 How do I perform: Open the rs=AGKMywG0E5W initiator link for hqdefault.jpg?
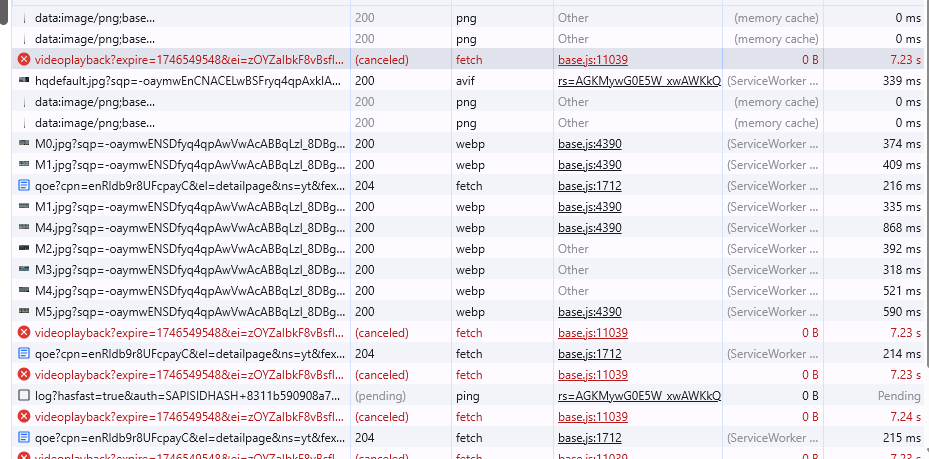[x=639, y=81]
